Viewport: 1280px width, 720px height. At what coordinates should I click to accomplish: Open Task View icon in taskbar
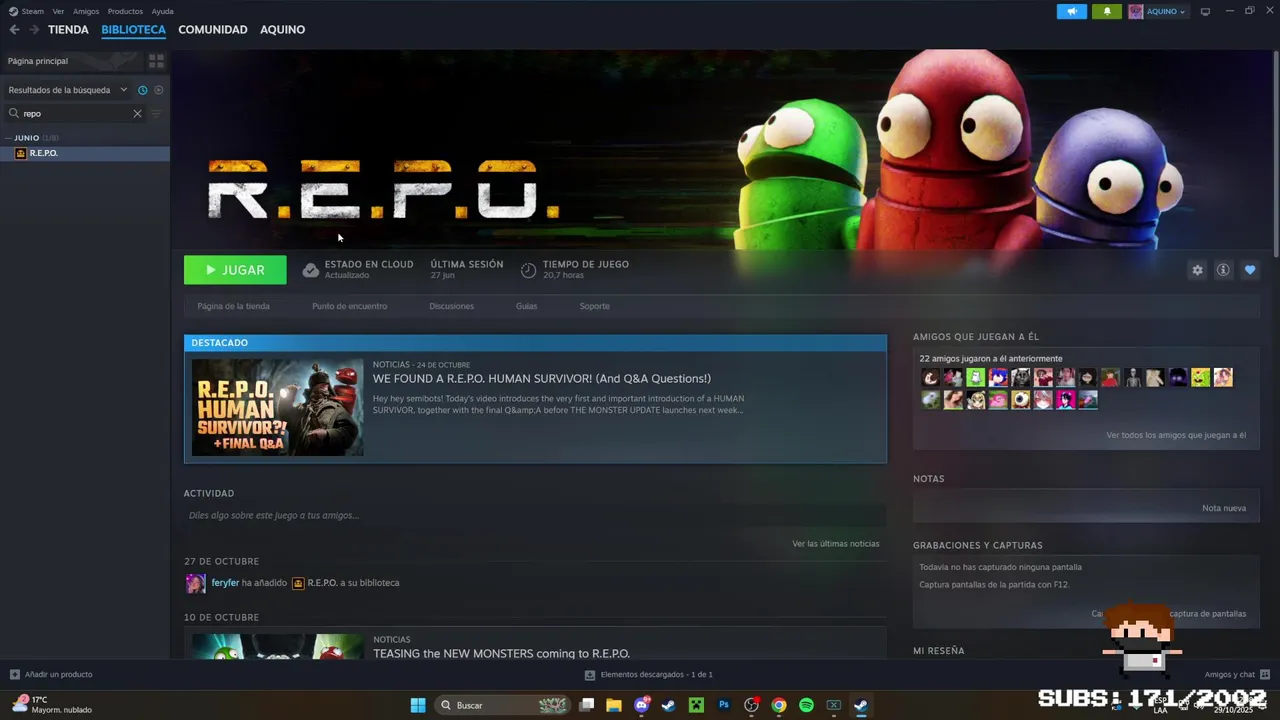click(587, 705)
